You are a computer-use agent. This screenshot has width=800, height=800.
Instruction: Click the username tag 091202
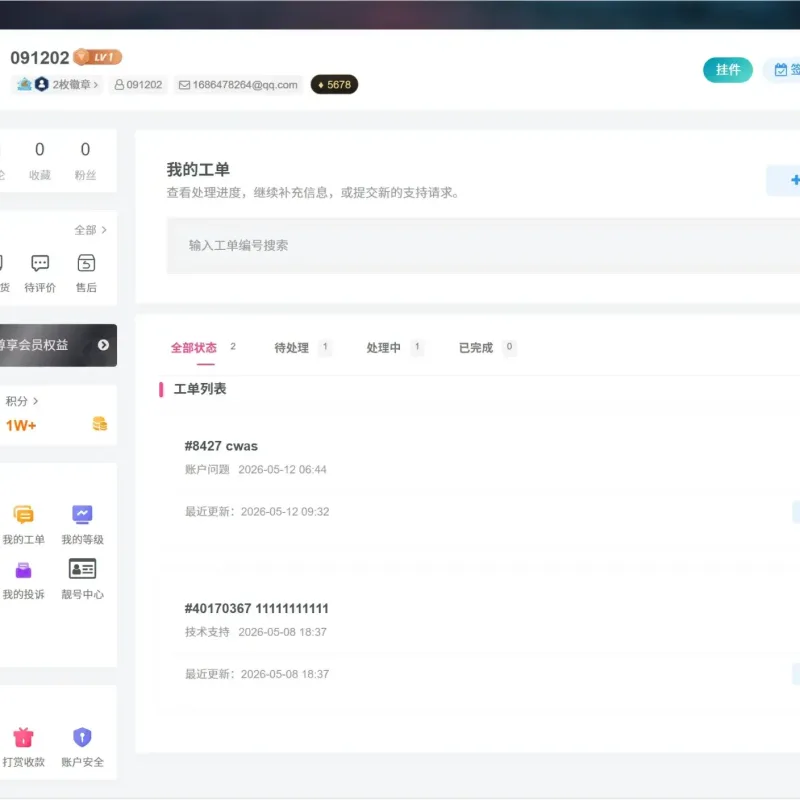[x=138, y=85]
